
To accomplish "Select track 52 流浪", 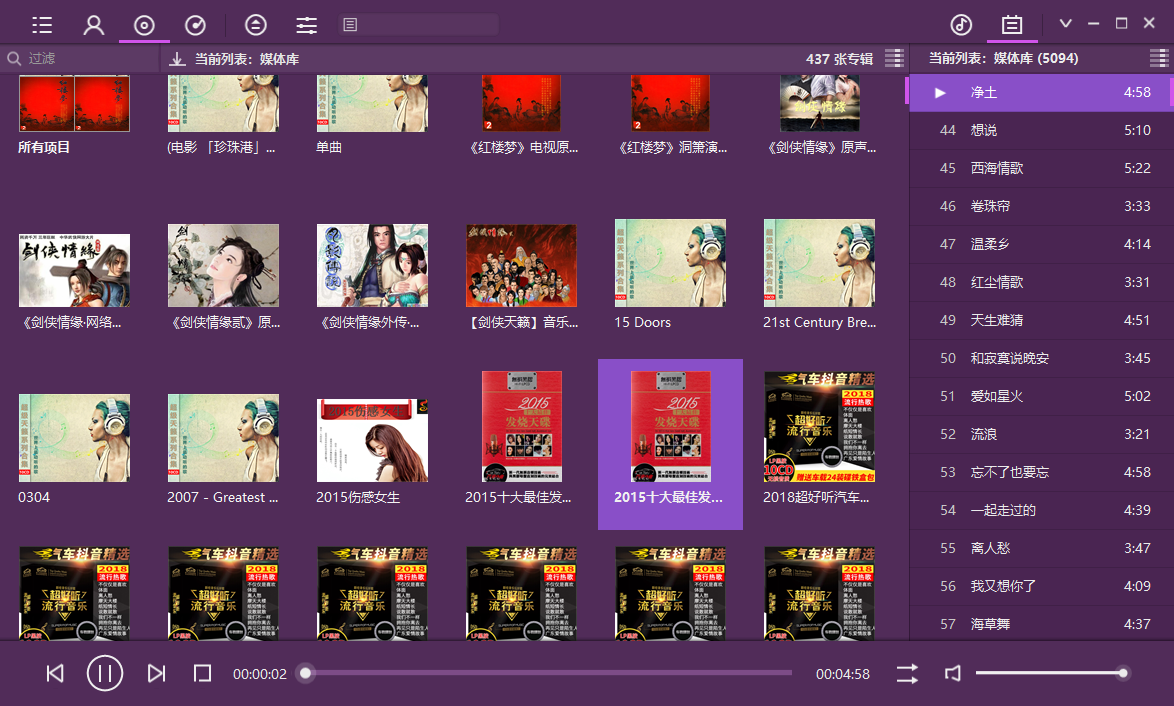I will click(1041, 434).
